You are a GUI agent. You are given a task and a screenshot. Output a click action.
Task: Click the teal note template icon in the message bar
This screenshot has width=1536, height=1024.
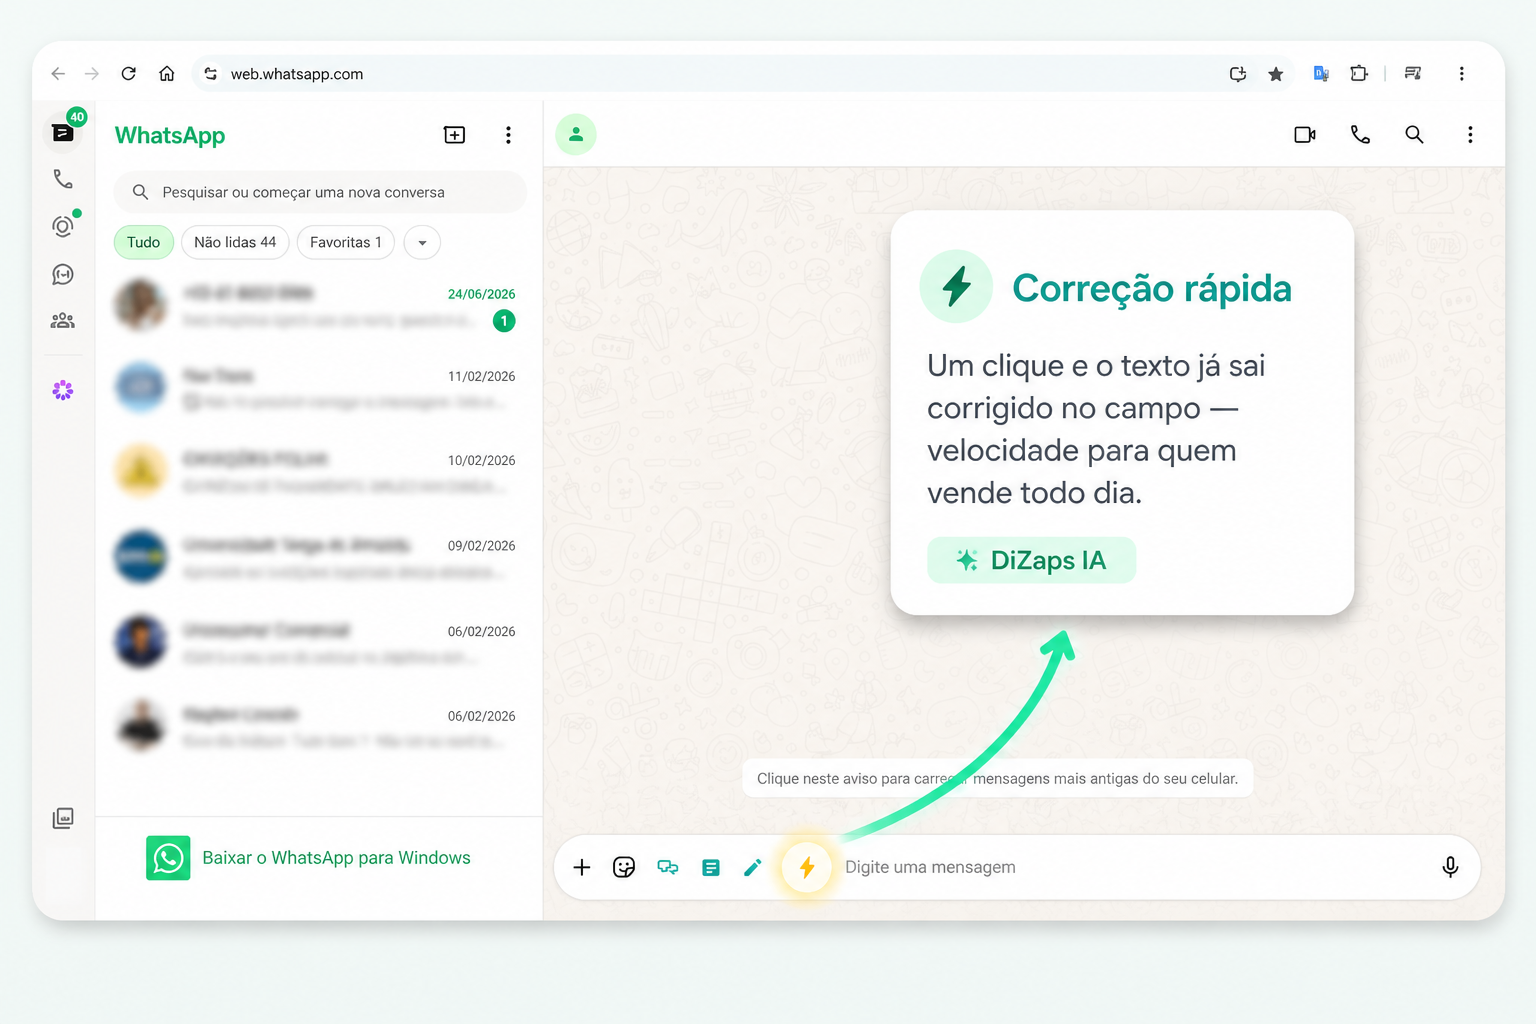click(x=711, y=867)
